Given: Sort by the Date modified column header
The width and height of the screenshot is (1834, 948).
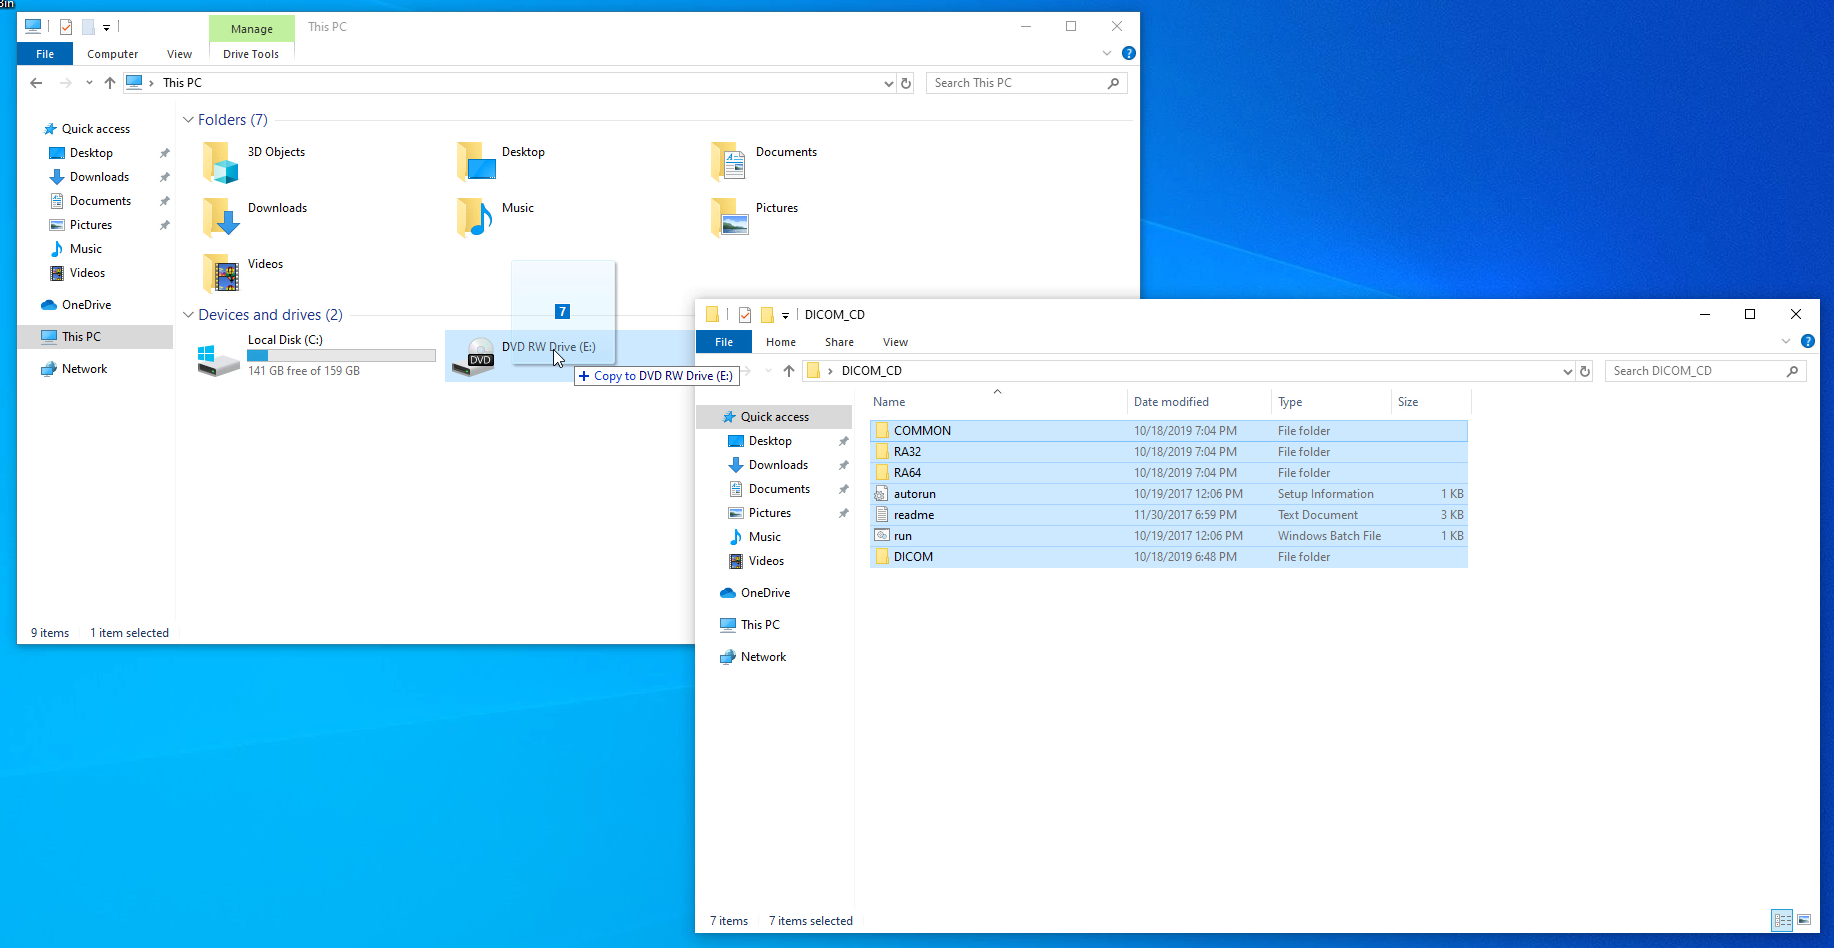Looking at the screenshot, I should [1171, 402].
